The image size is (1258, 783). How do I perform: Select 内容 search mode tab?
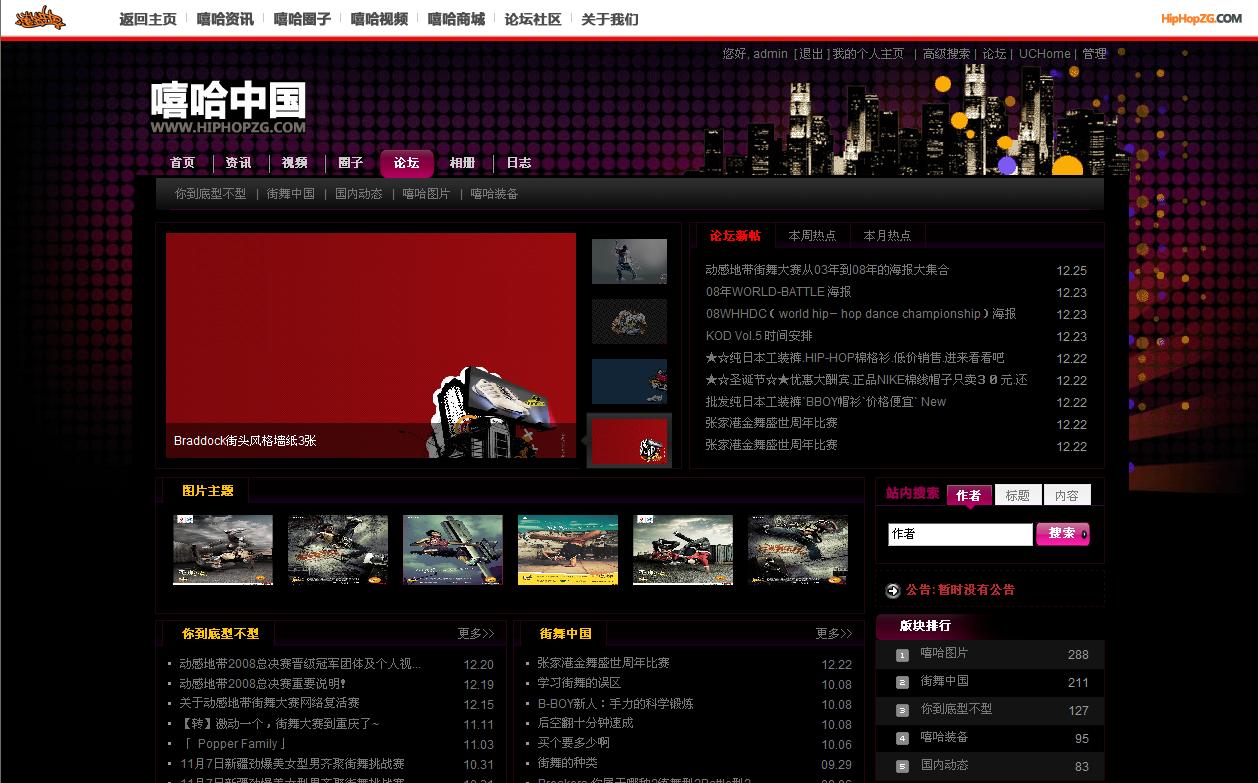[x=1067, y=495]
